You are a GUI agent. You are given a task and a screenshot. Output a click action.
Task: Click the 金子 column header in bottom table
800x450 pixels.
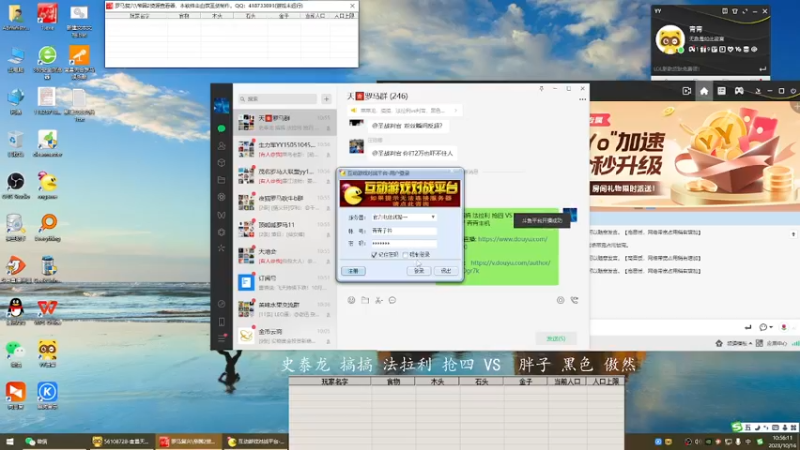[x=526, y=381]
